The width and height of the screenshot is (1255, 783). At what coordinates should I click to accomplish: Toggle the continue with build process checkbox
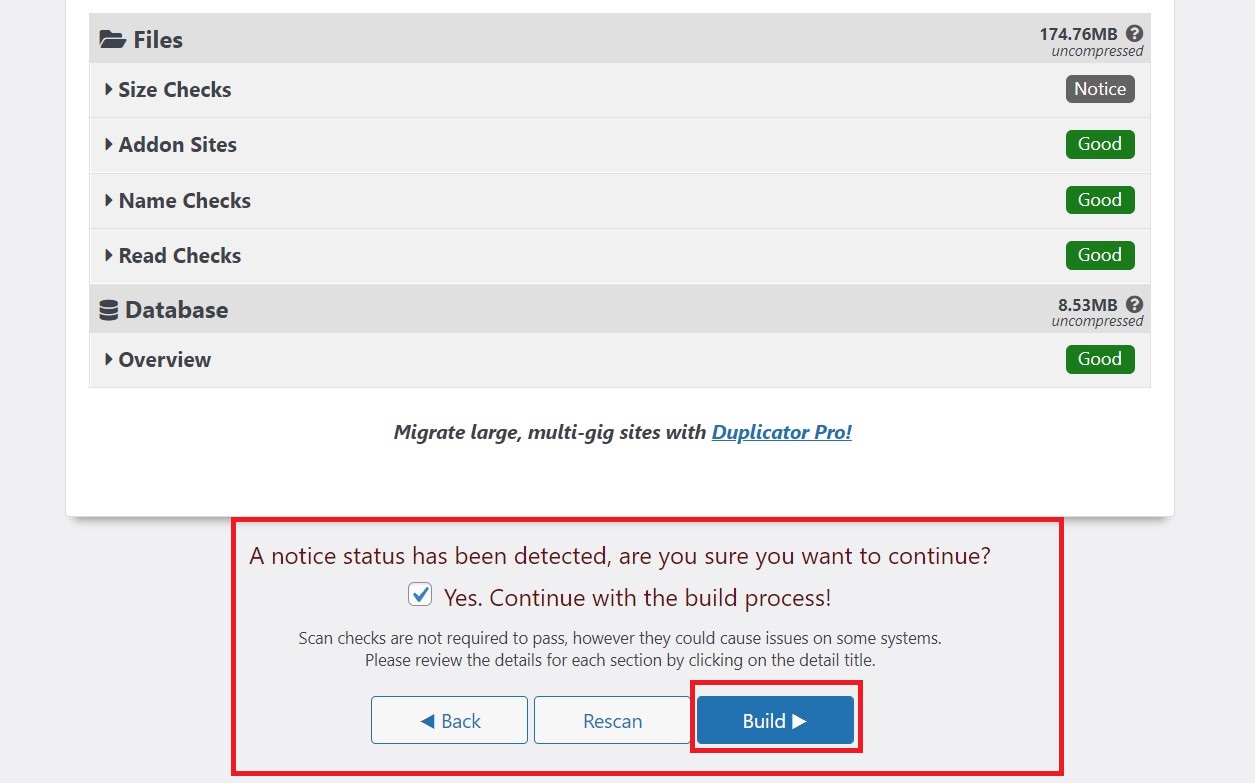(x=420, y=596)
